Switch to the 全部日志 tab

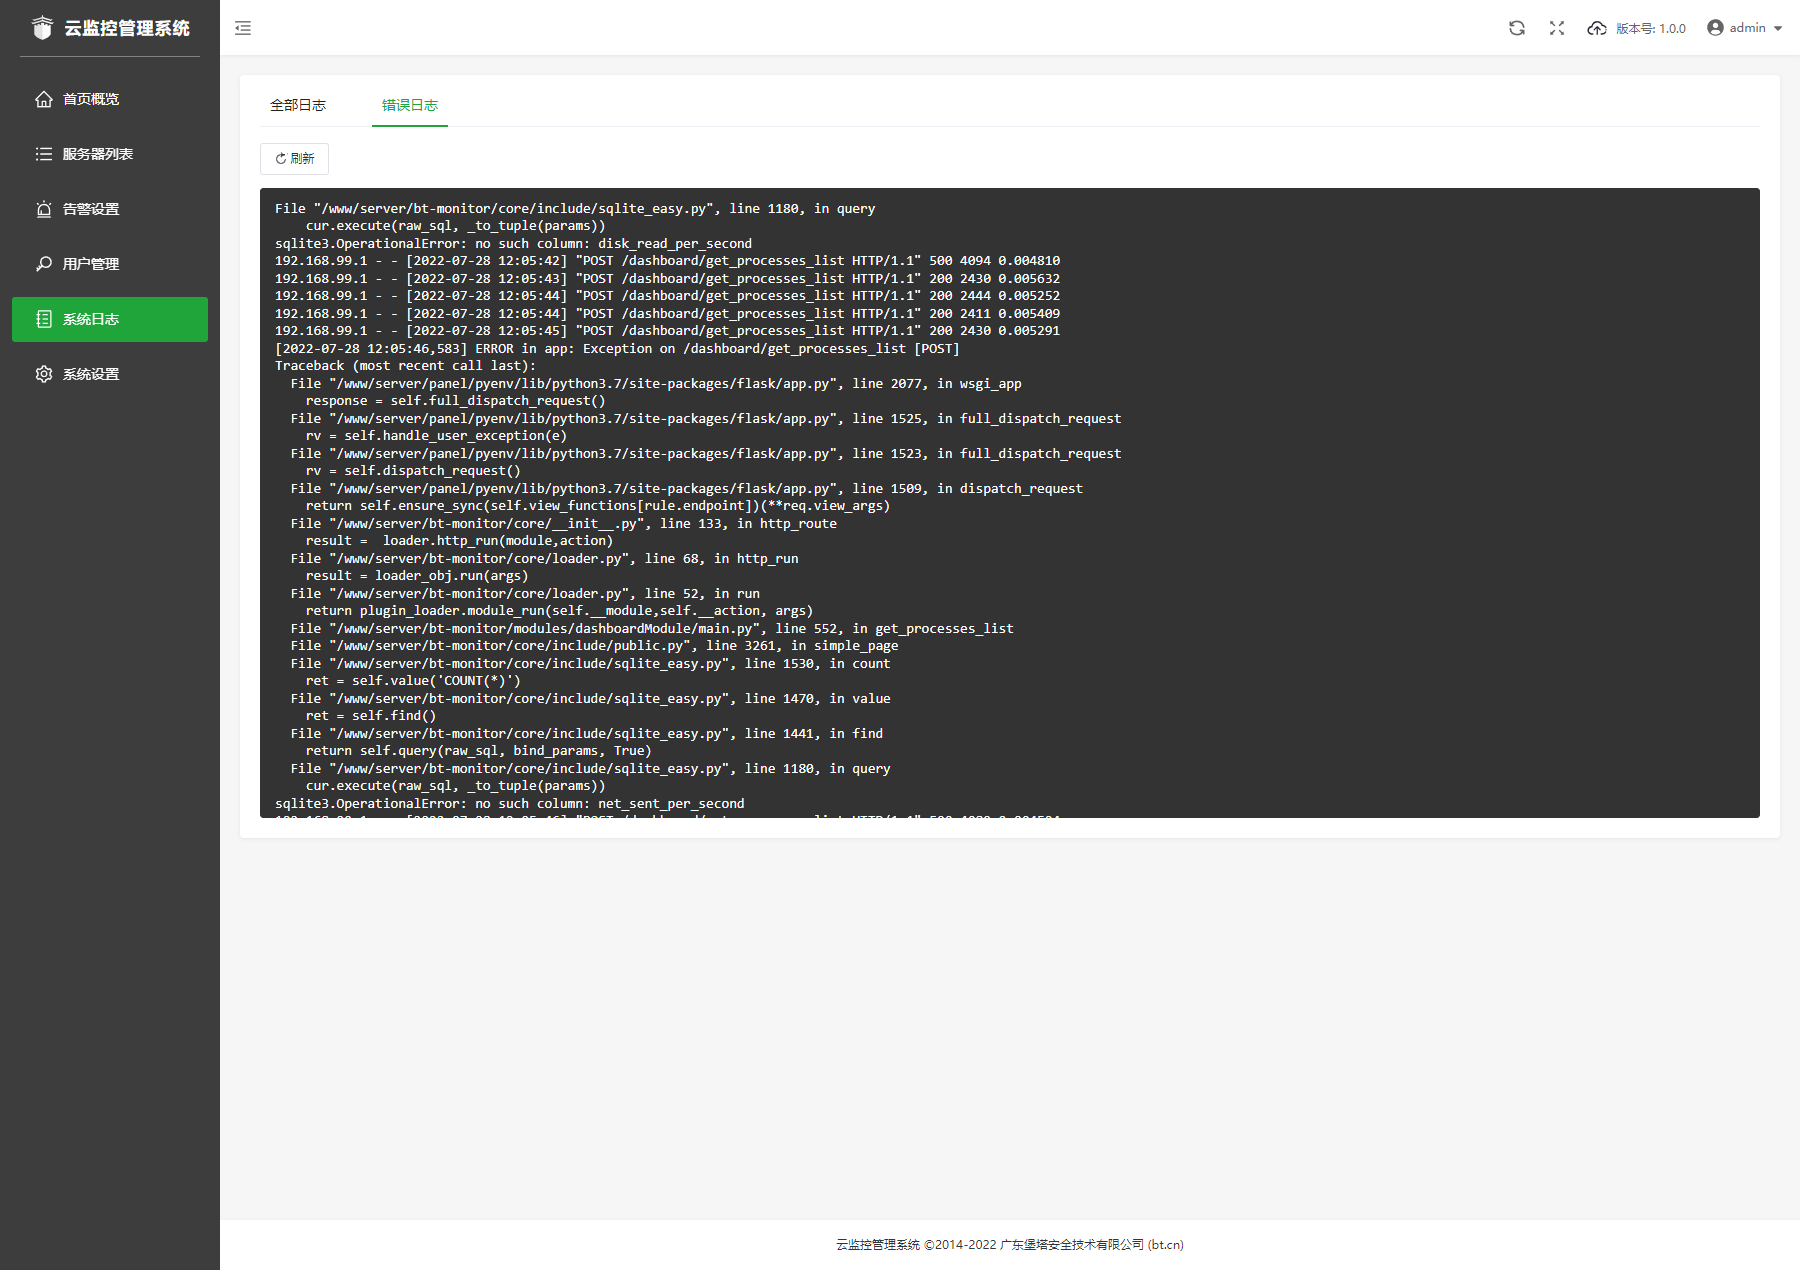pyautogui.click(x=298, y=105)
